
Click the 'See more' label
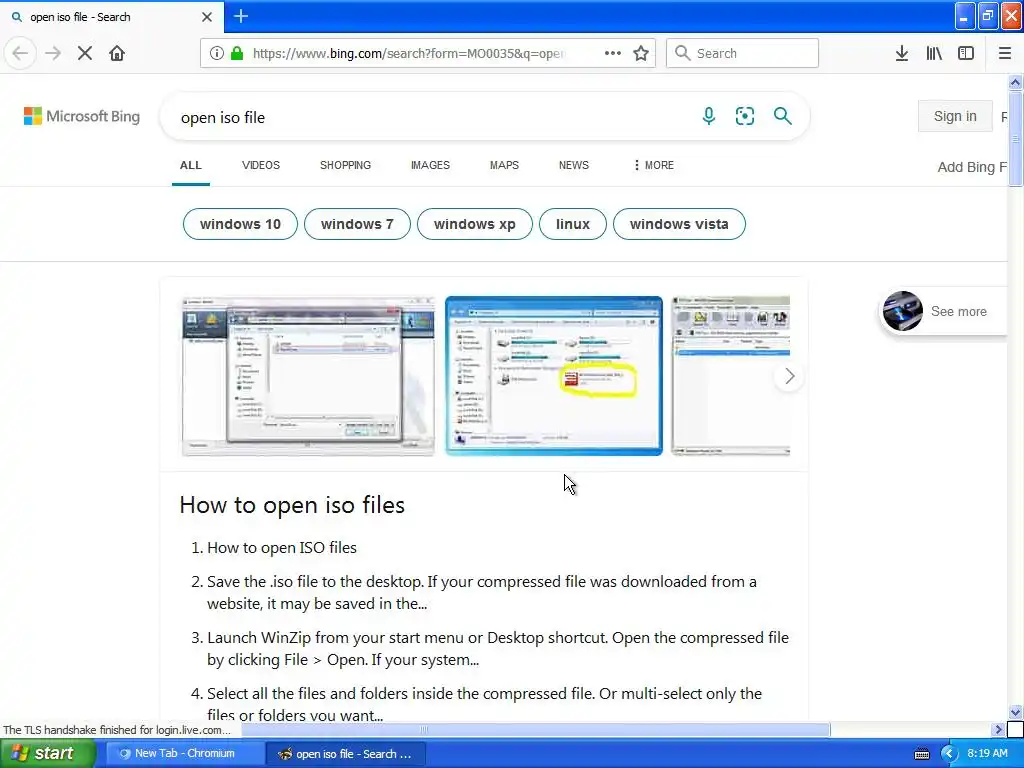pyautogui.click(x=959, y=312)
